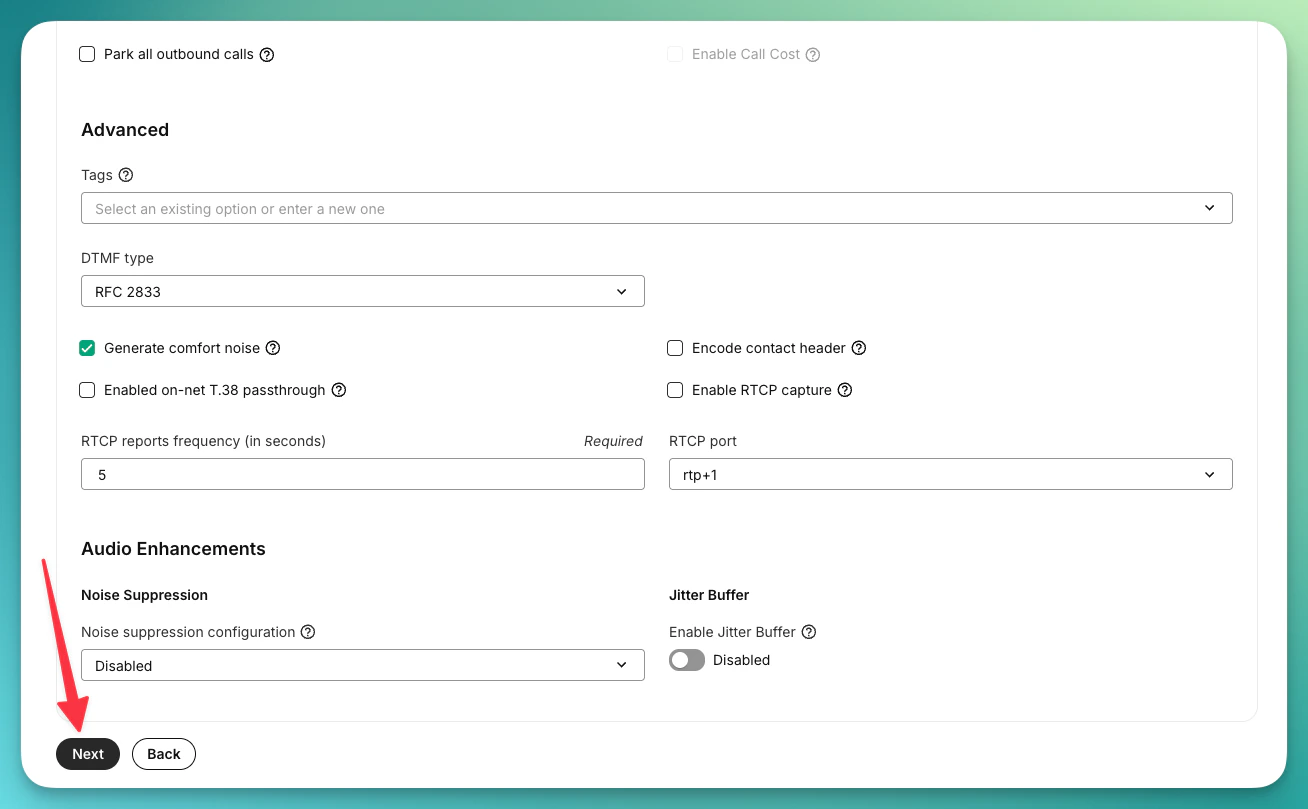Open help for Enable Jitter Buffer
The image size is (1308, 809).
tap(808, 632)
